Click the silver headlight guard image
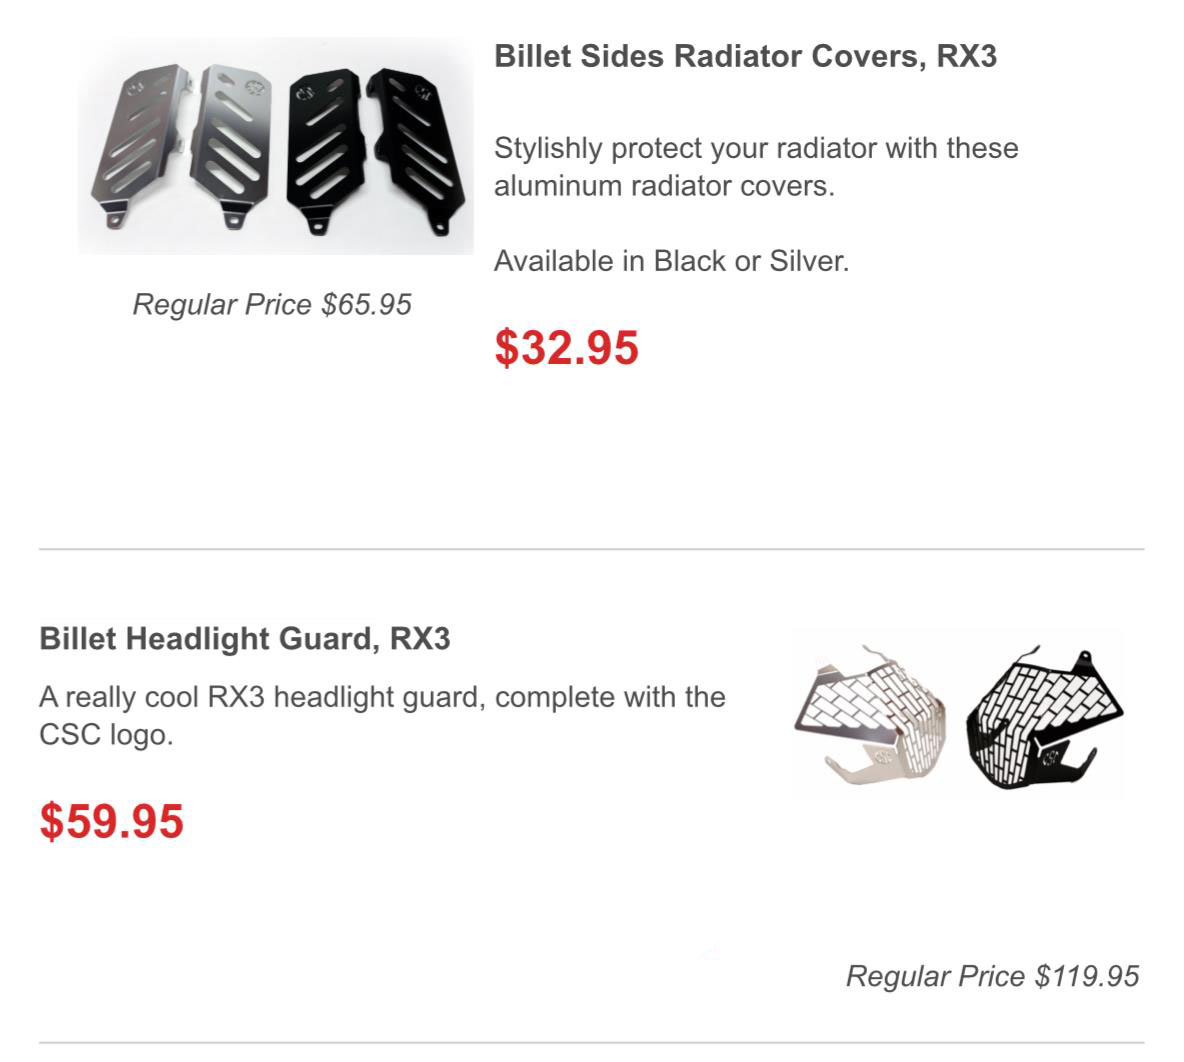The width and height of the screenshot is (1184, 1062). (869, 715)
